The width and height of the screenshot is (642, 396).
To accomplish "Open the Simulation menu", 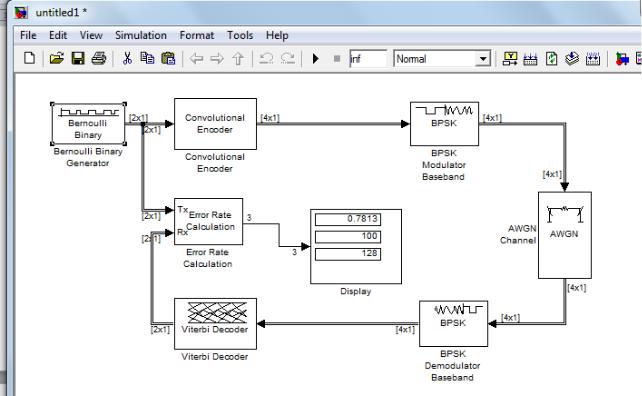I will pos(141,35).
